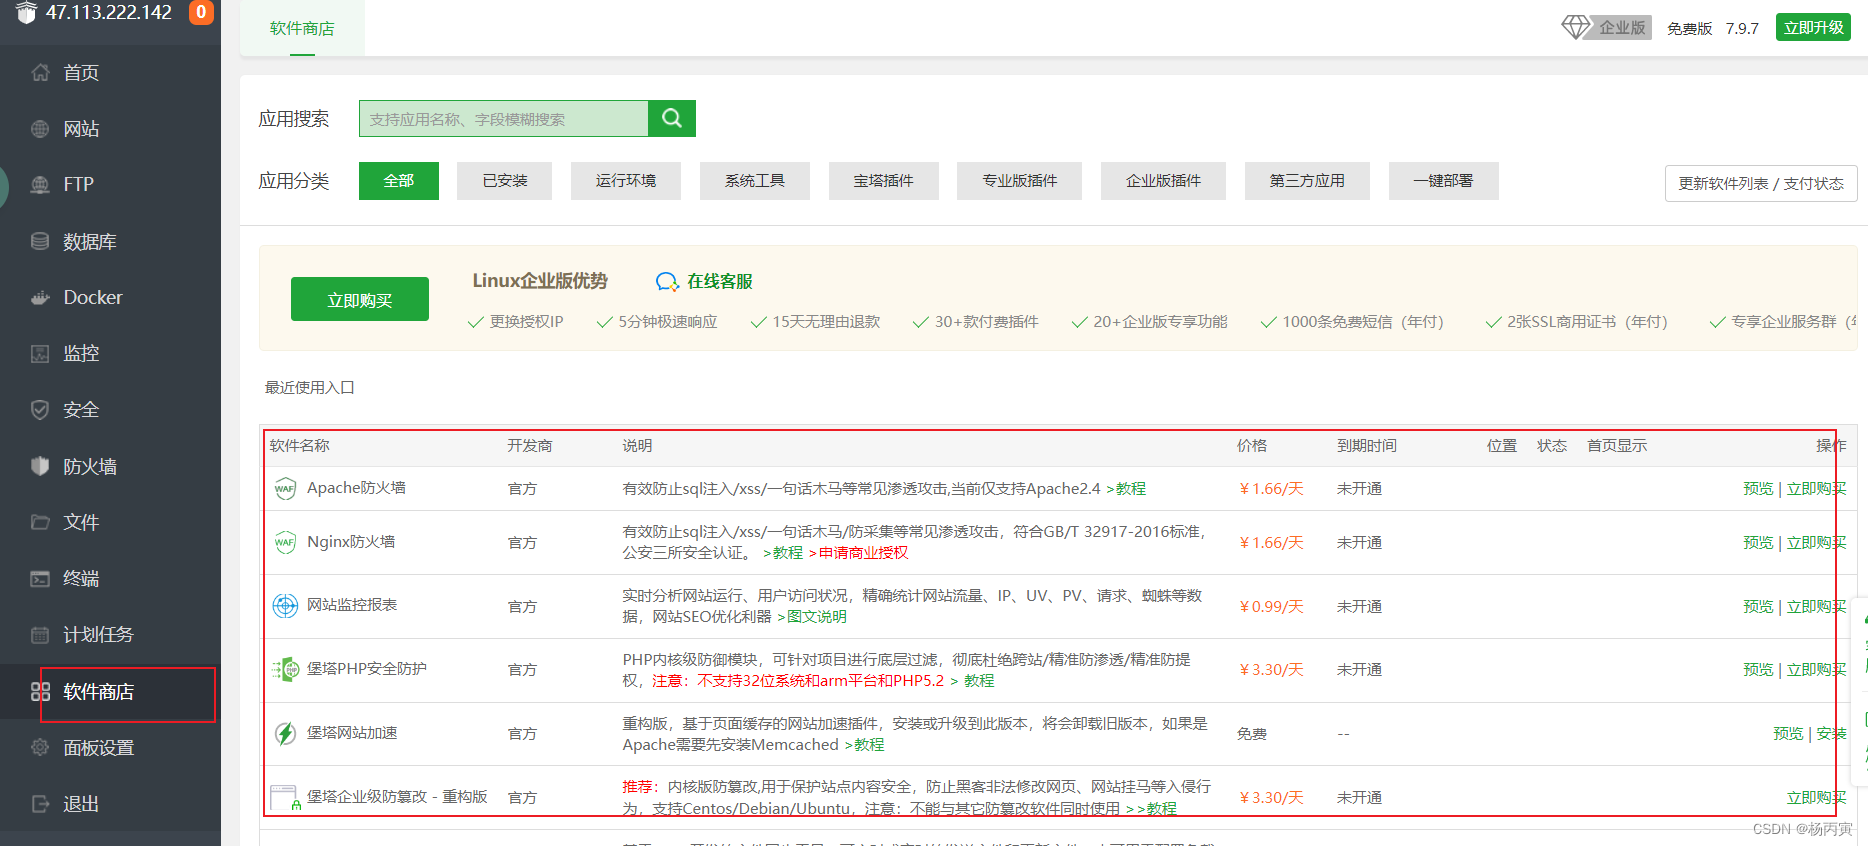Click the firewall icon beside 防火墙

pos(40,466)
